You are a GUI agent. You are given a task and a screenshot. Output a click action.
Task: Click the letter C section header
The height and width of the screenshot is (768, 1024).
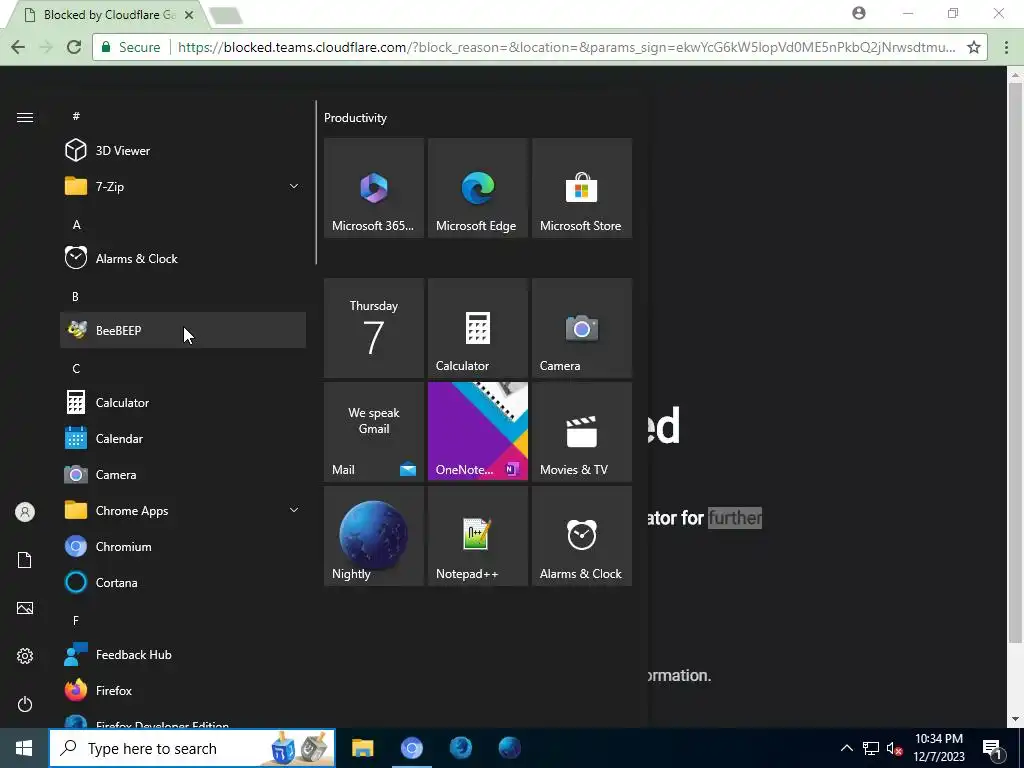click(76, 369)
